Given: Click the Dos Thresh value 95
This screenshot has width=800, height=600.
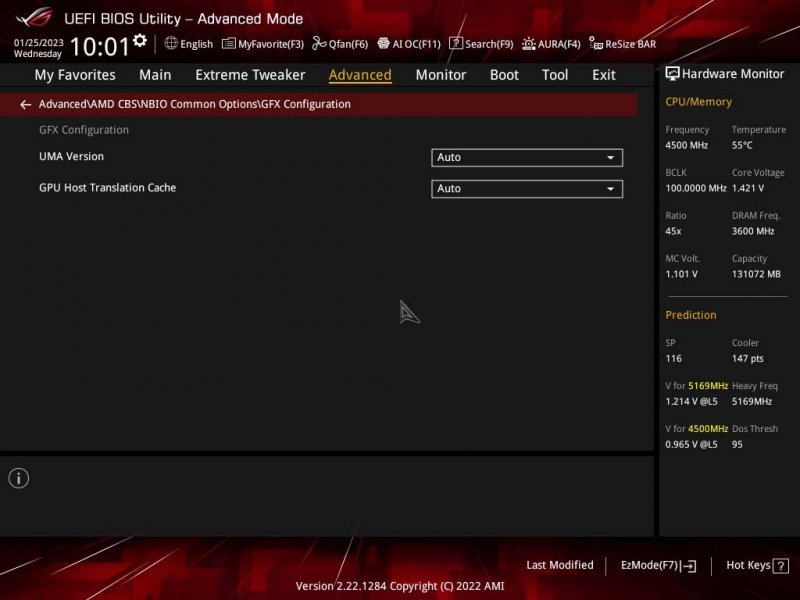Looking at the screenshot, I should 737,444.
